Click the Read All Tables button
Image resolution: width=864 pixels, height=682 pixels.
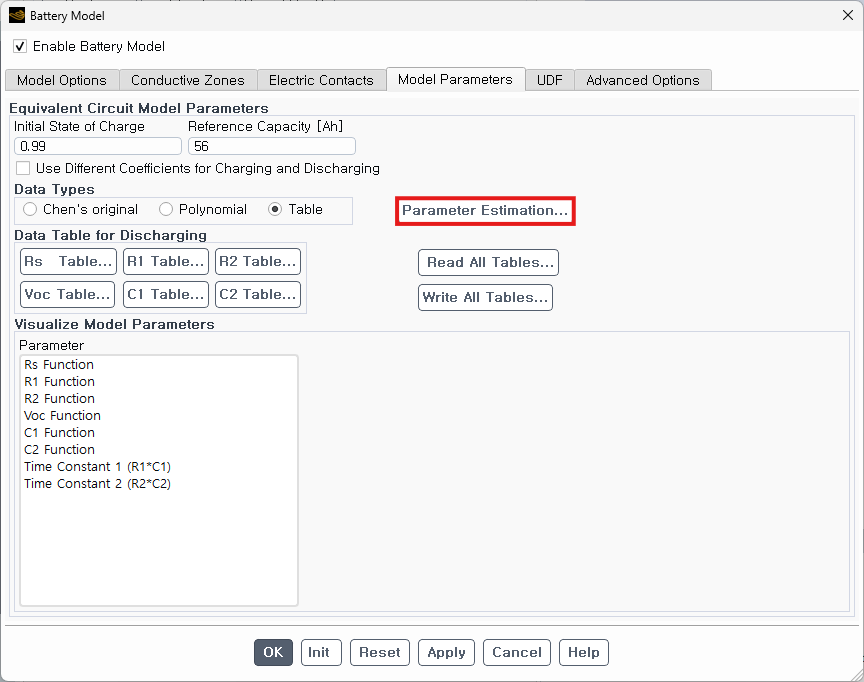tap(488, 263)
